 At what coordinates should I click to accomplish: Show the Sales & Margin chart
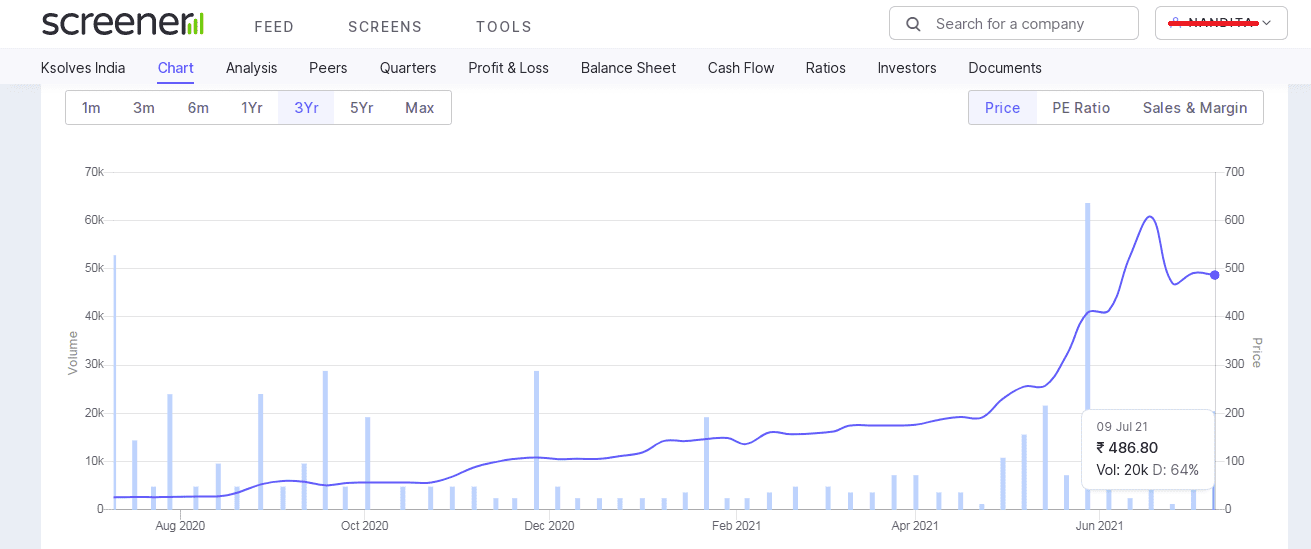tap(1195, 108)
